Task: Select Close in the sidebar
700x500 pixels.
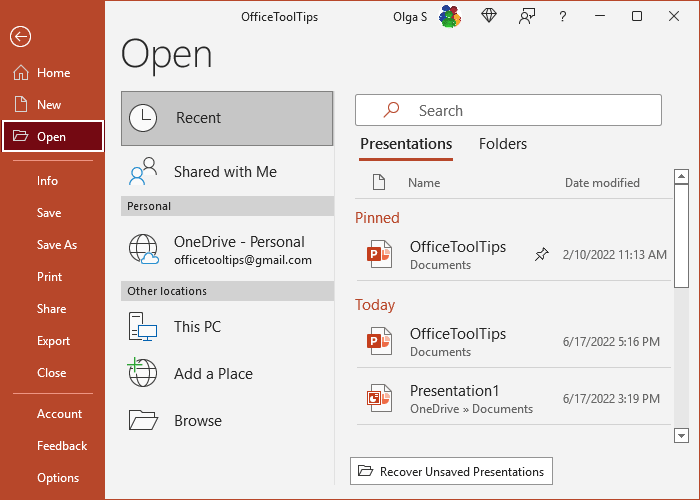Action: click(53, 373)
